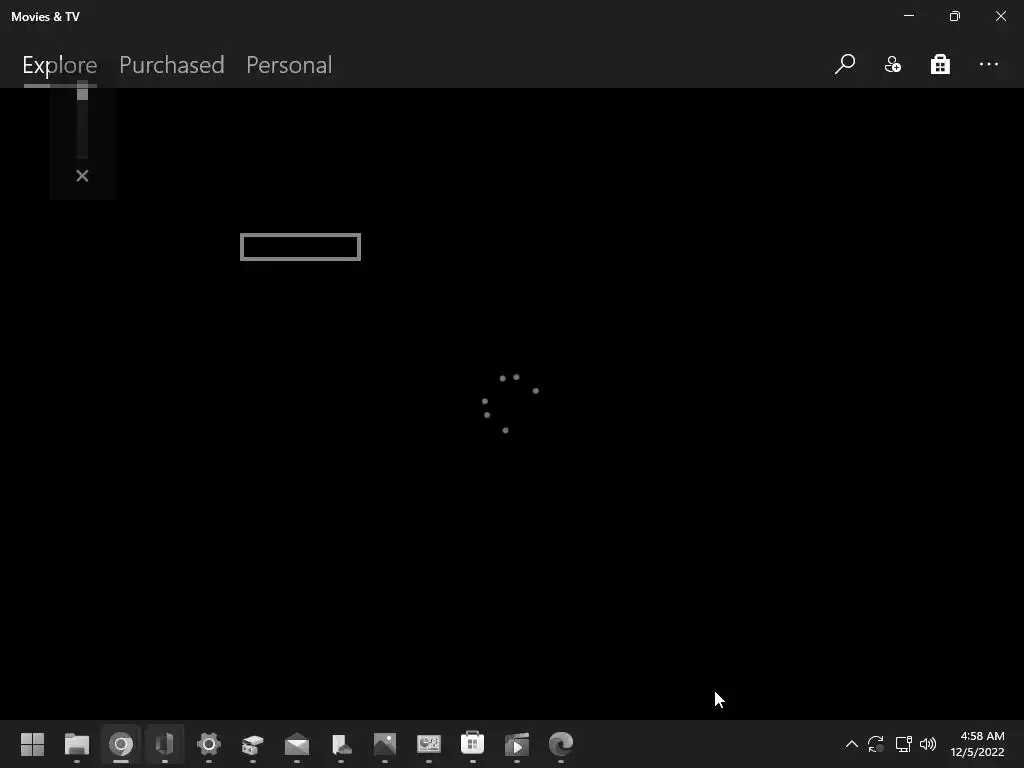Open the Windows Start menu

pyautogui.click(x=33, y=744)
